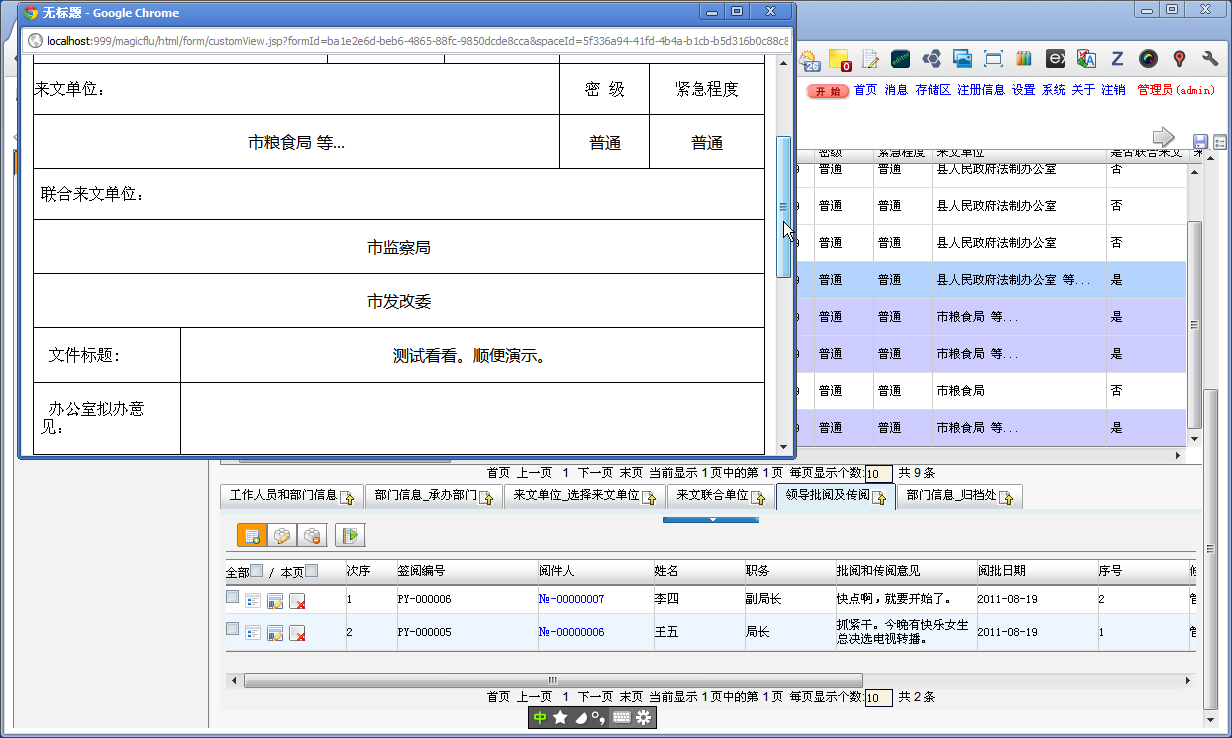This screenshot has width=1232, height=738.
Task: Open the notepad with pencil extension
Action: click(x=870, y=59)
